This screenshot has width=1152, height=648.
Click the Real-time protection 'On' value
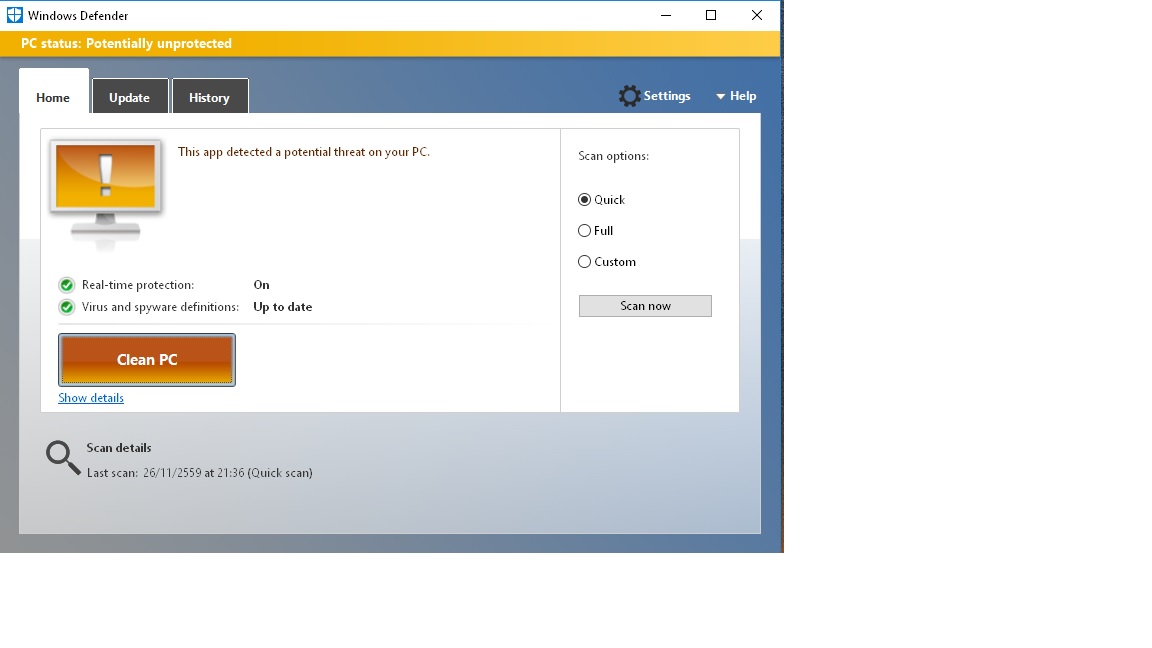[x=262, y=285]
